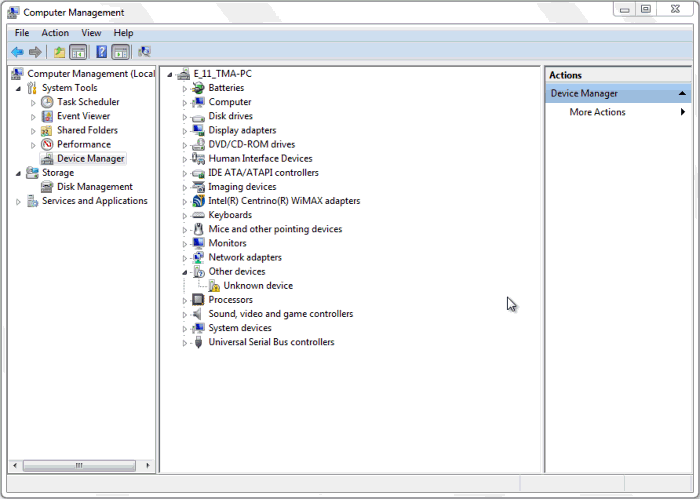Click the Disk drives category icon
The height and width of the screenshot is (499, 700).
pos(198,117)
